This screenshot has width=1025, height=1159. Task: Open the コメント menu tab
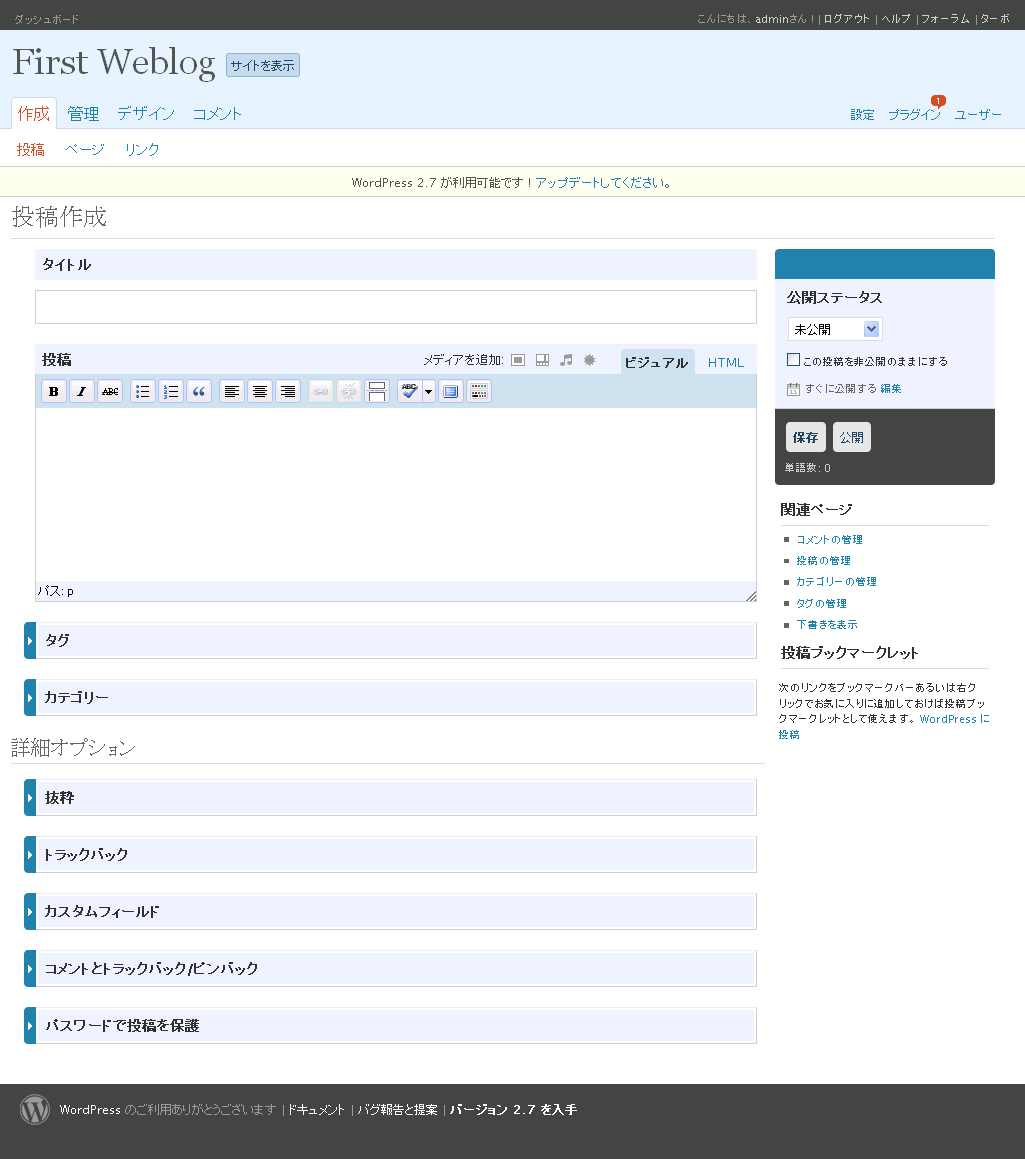coord(217,114)
